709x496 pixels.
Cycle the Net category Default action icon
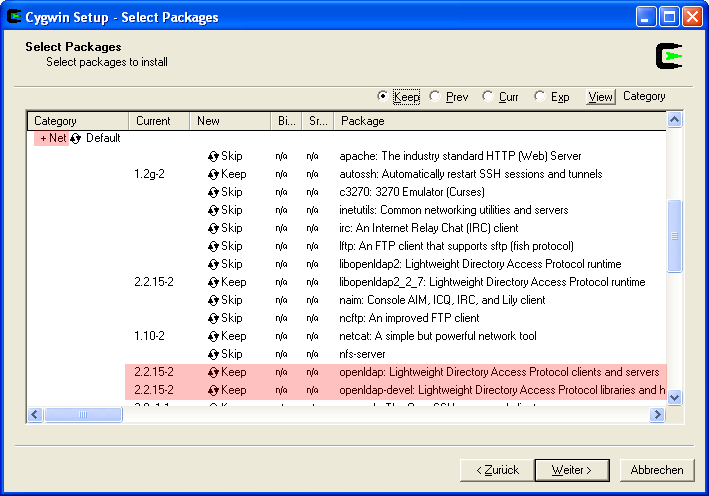76,138
